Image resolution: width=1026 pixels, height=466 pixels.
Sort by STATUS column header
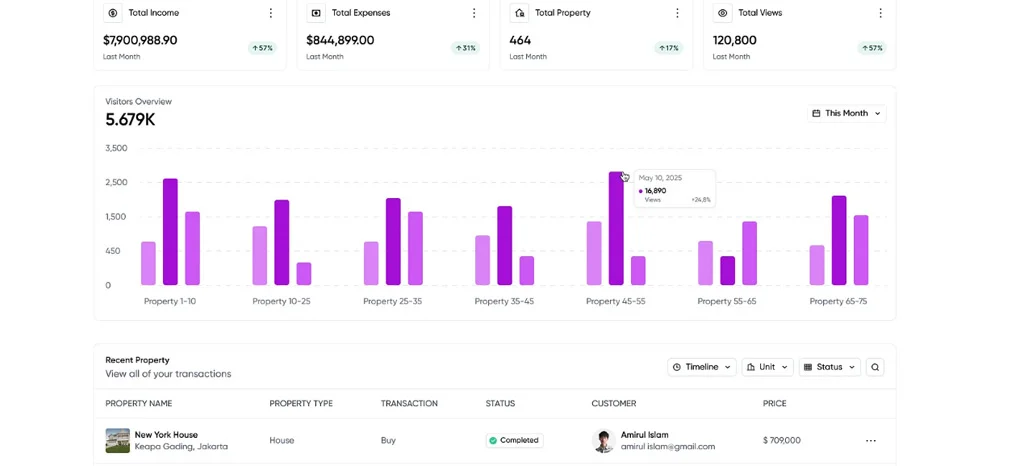[500, 403]
